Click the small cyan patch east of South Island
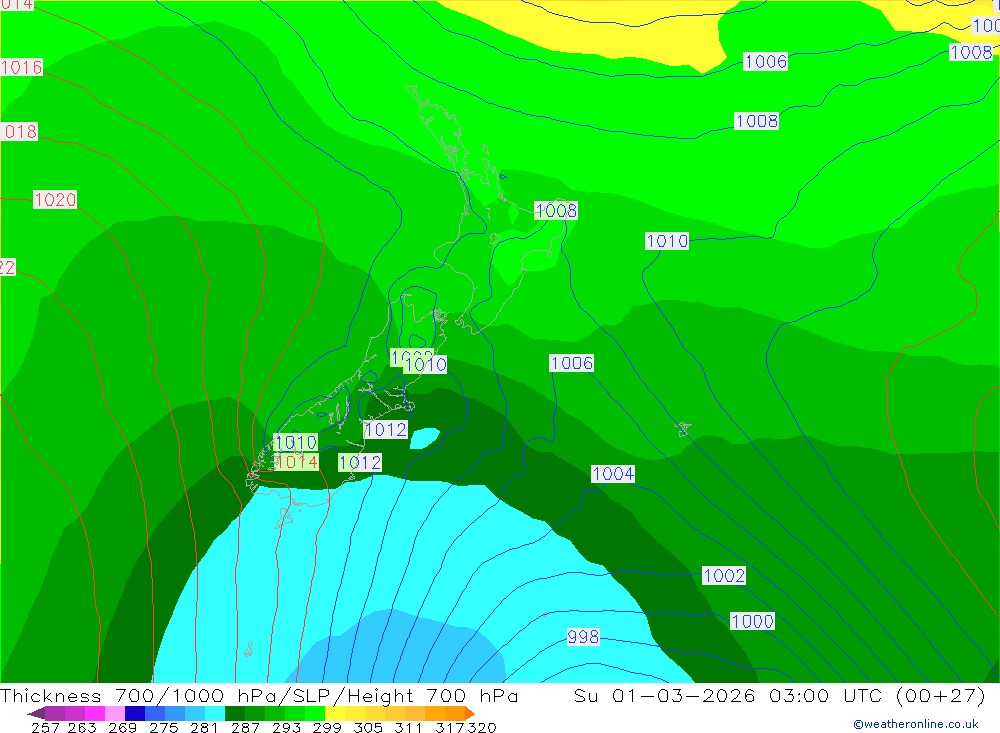1000x733 pixels. pos(424,438)
